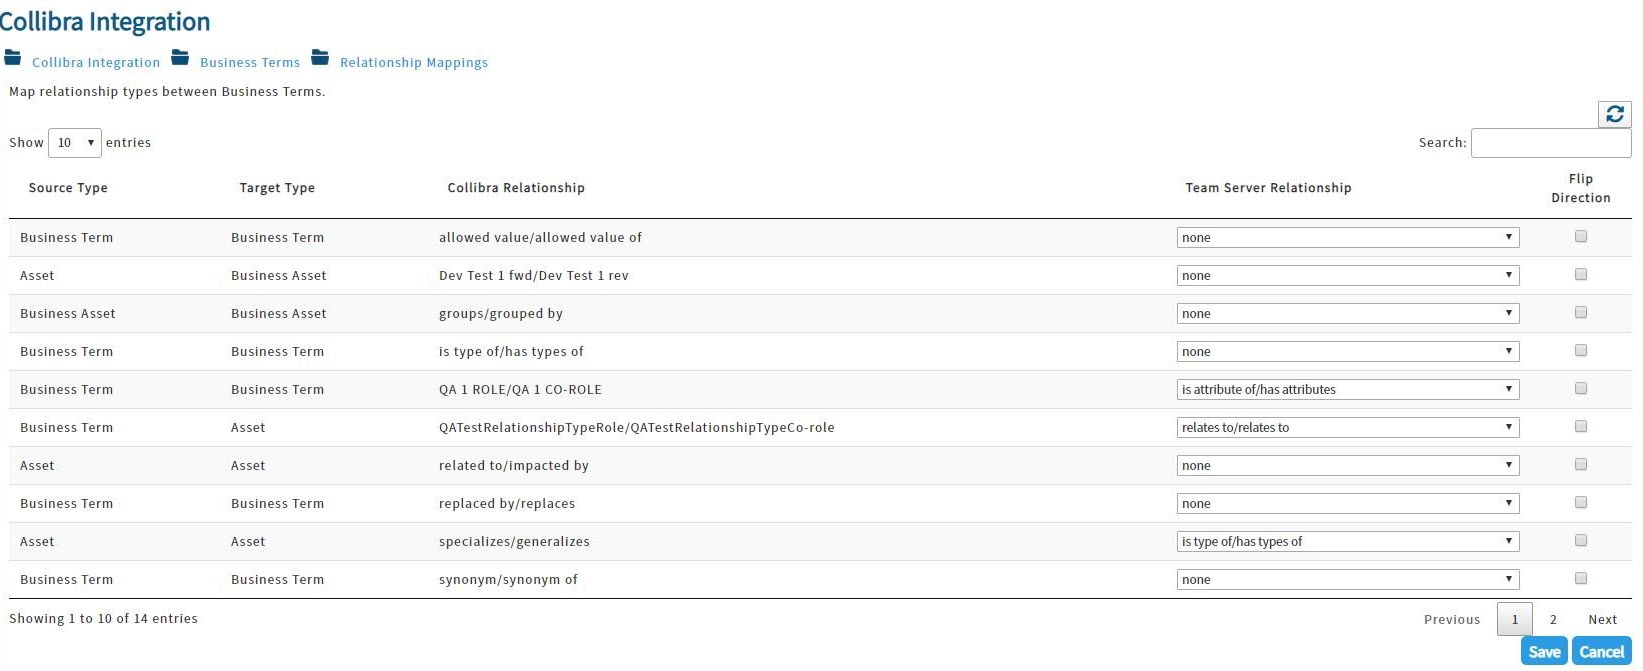Screen dimensions: 1643x671
Task: Open relationship dropdown for QA 1 ROLE row
Action: 1348,389
